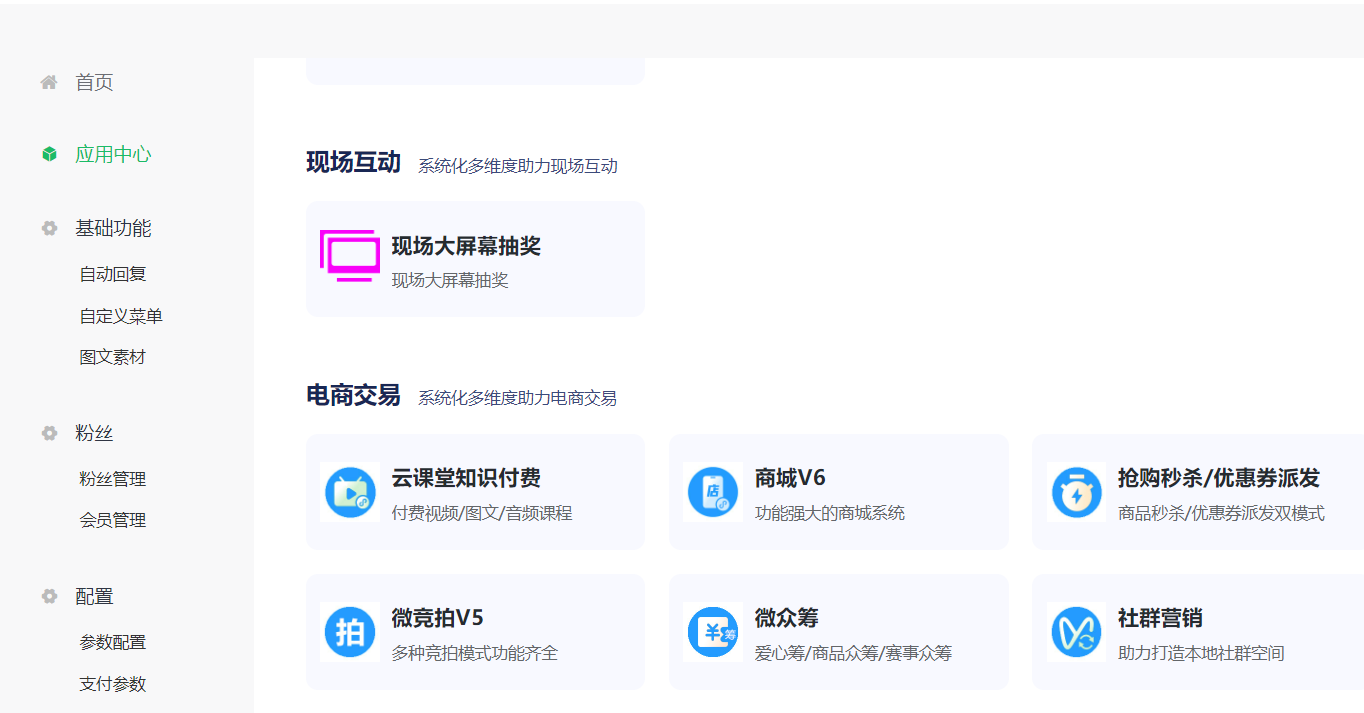Open the 微众筹 app card
The width and height of the screenshot is (1364, 713).
838,632
